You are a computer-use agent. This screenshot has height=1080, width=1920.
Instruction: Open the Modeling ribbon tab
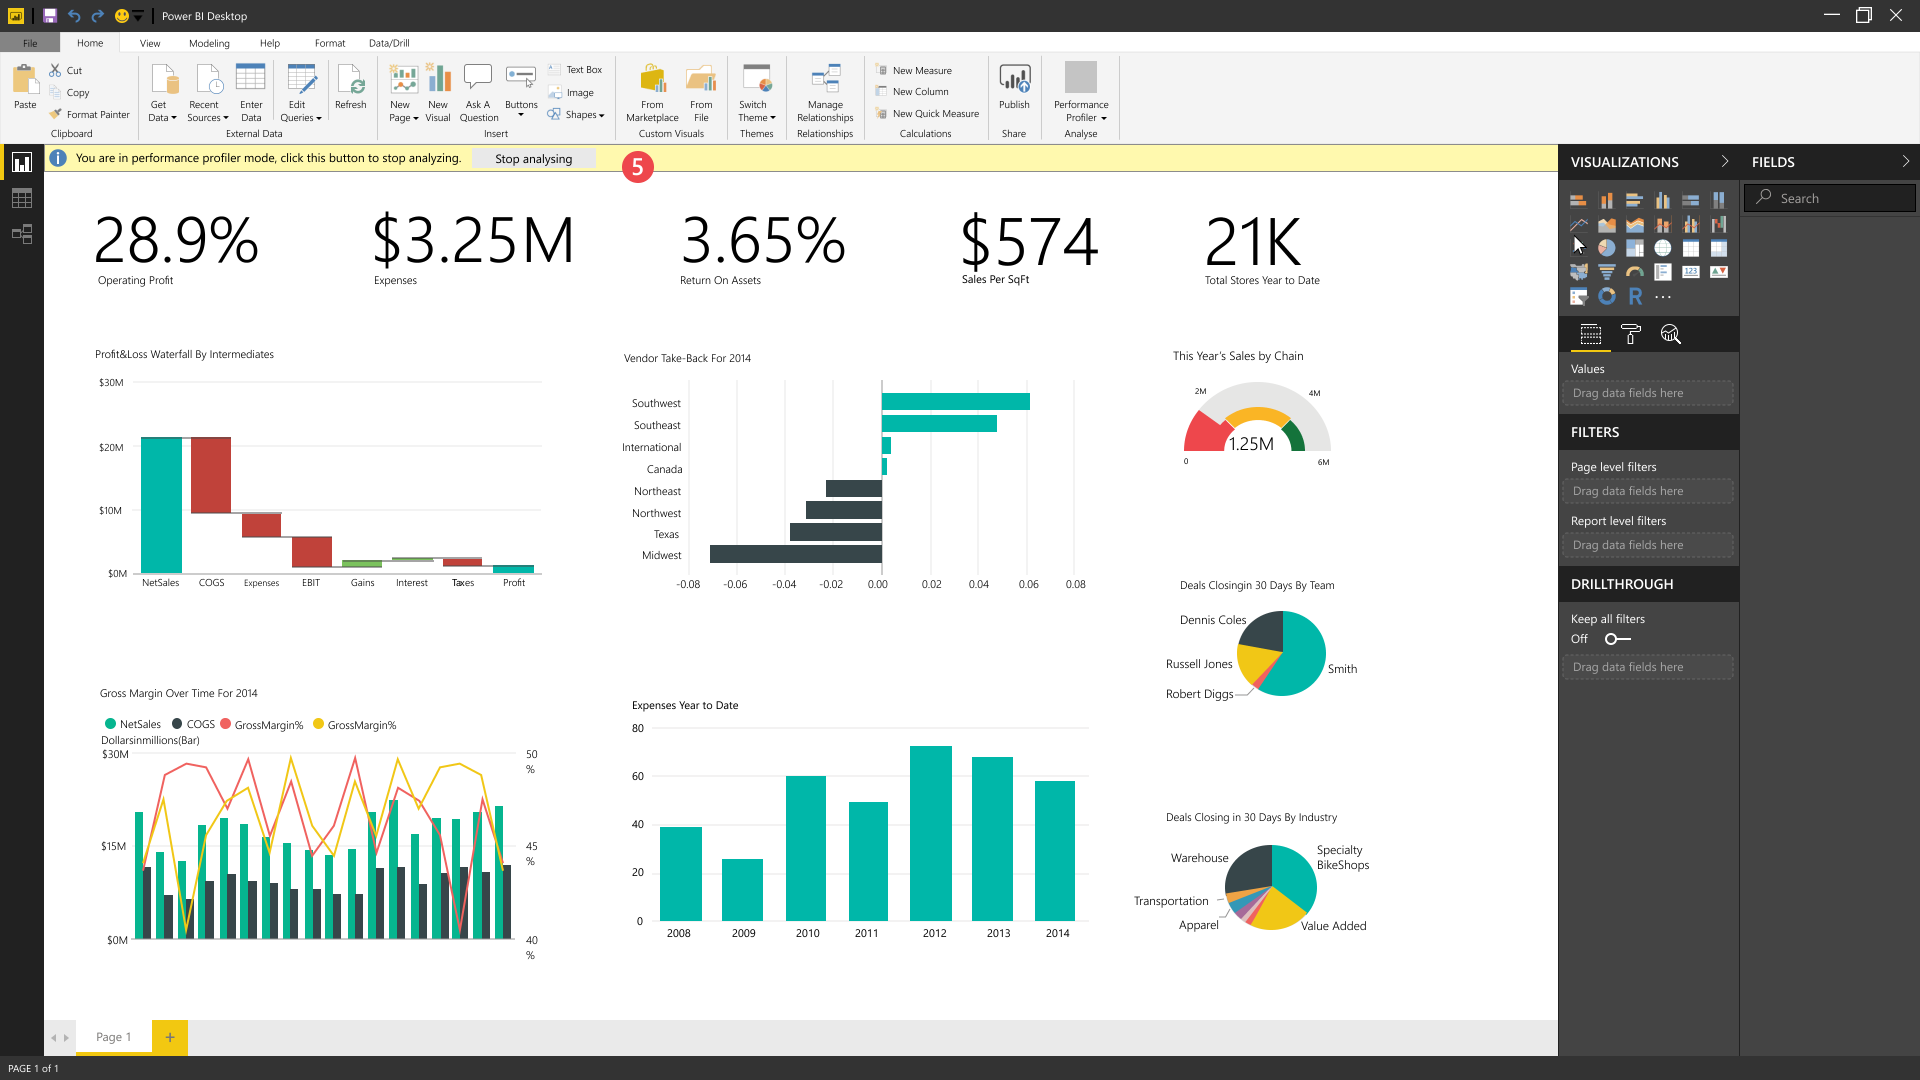(x=209, y=43)
